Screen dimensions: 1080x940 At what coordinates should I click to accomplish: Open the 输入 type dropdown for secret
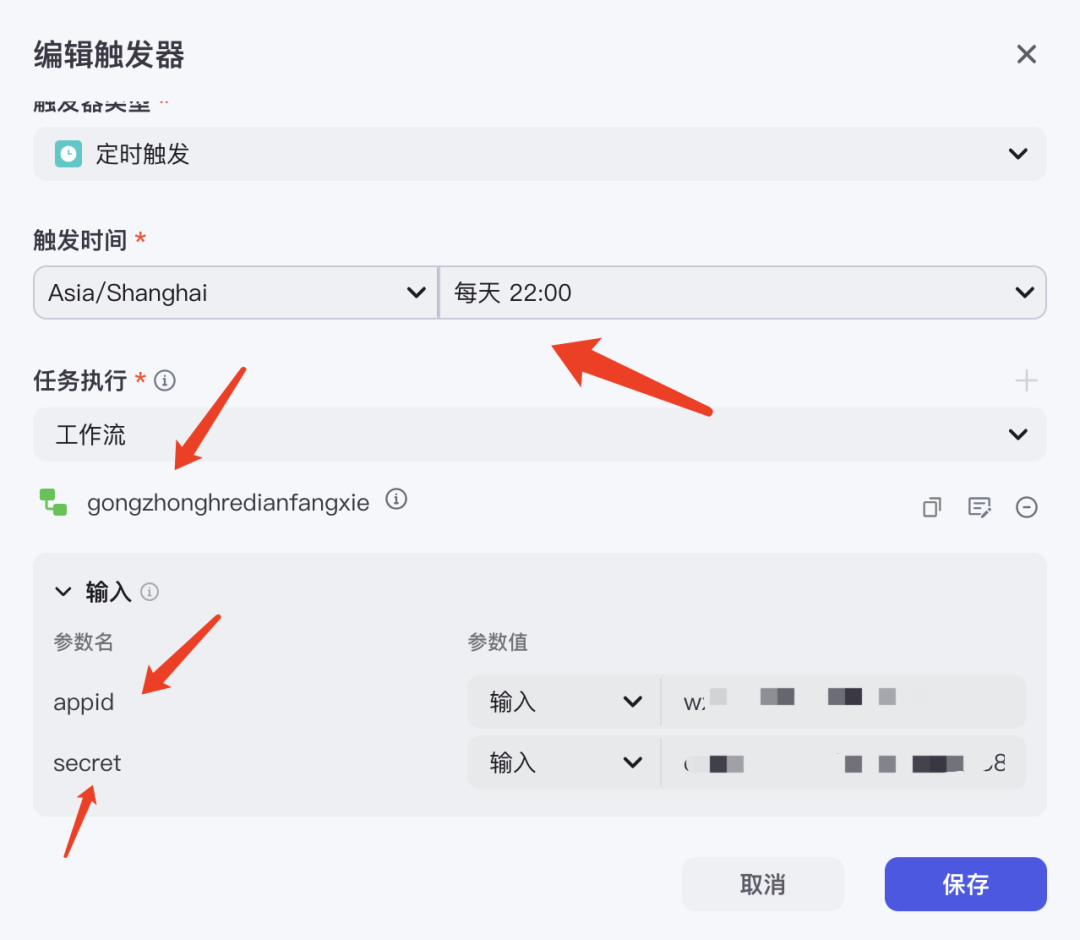[564, 762]
